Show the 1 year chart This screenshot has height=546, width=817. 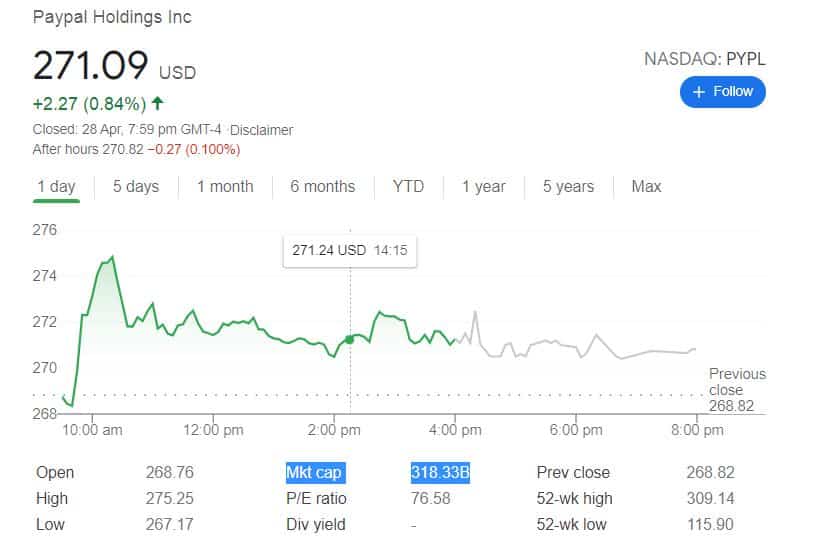(x=484, y=187)
